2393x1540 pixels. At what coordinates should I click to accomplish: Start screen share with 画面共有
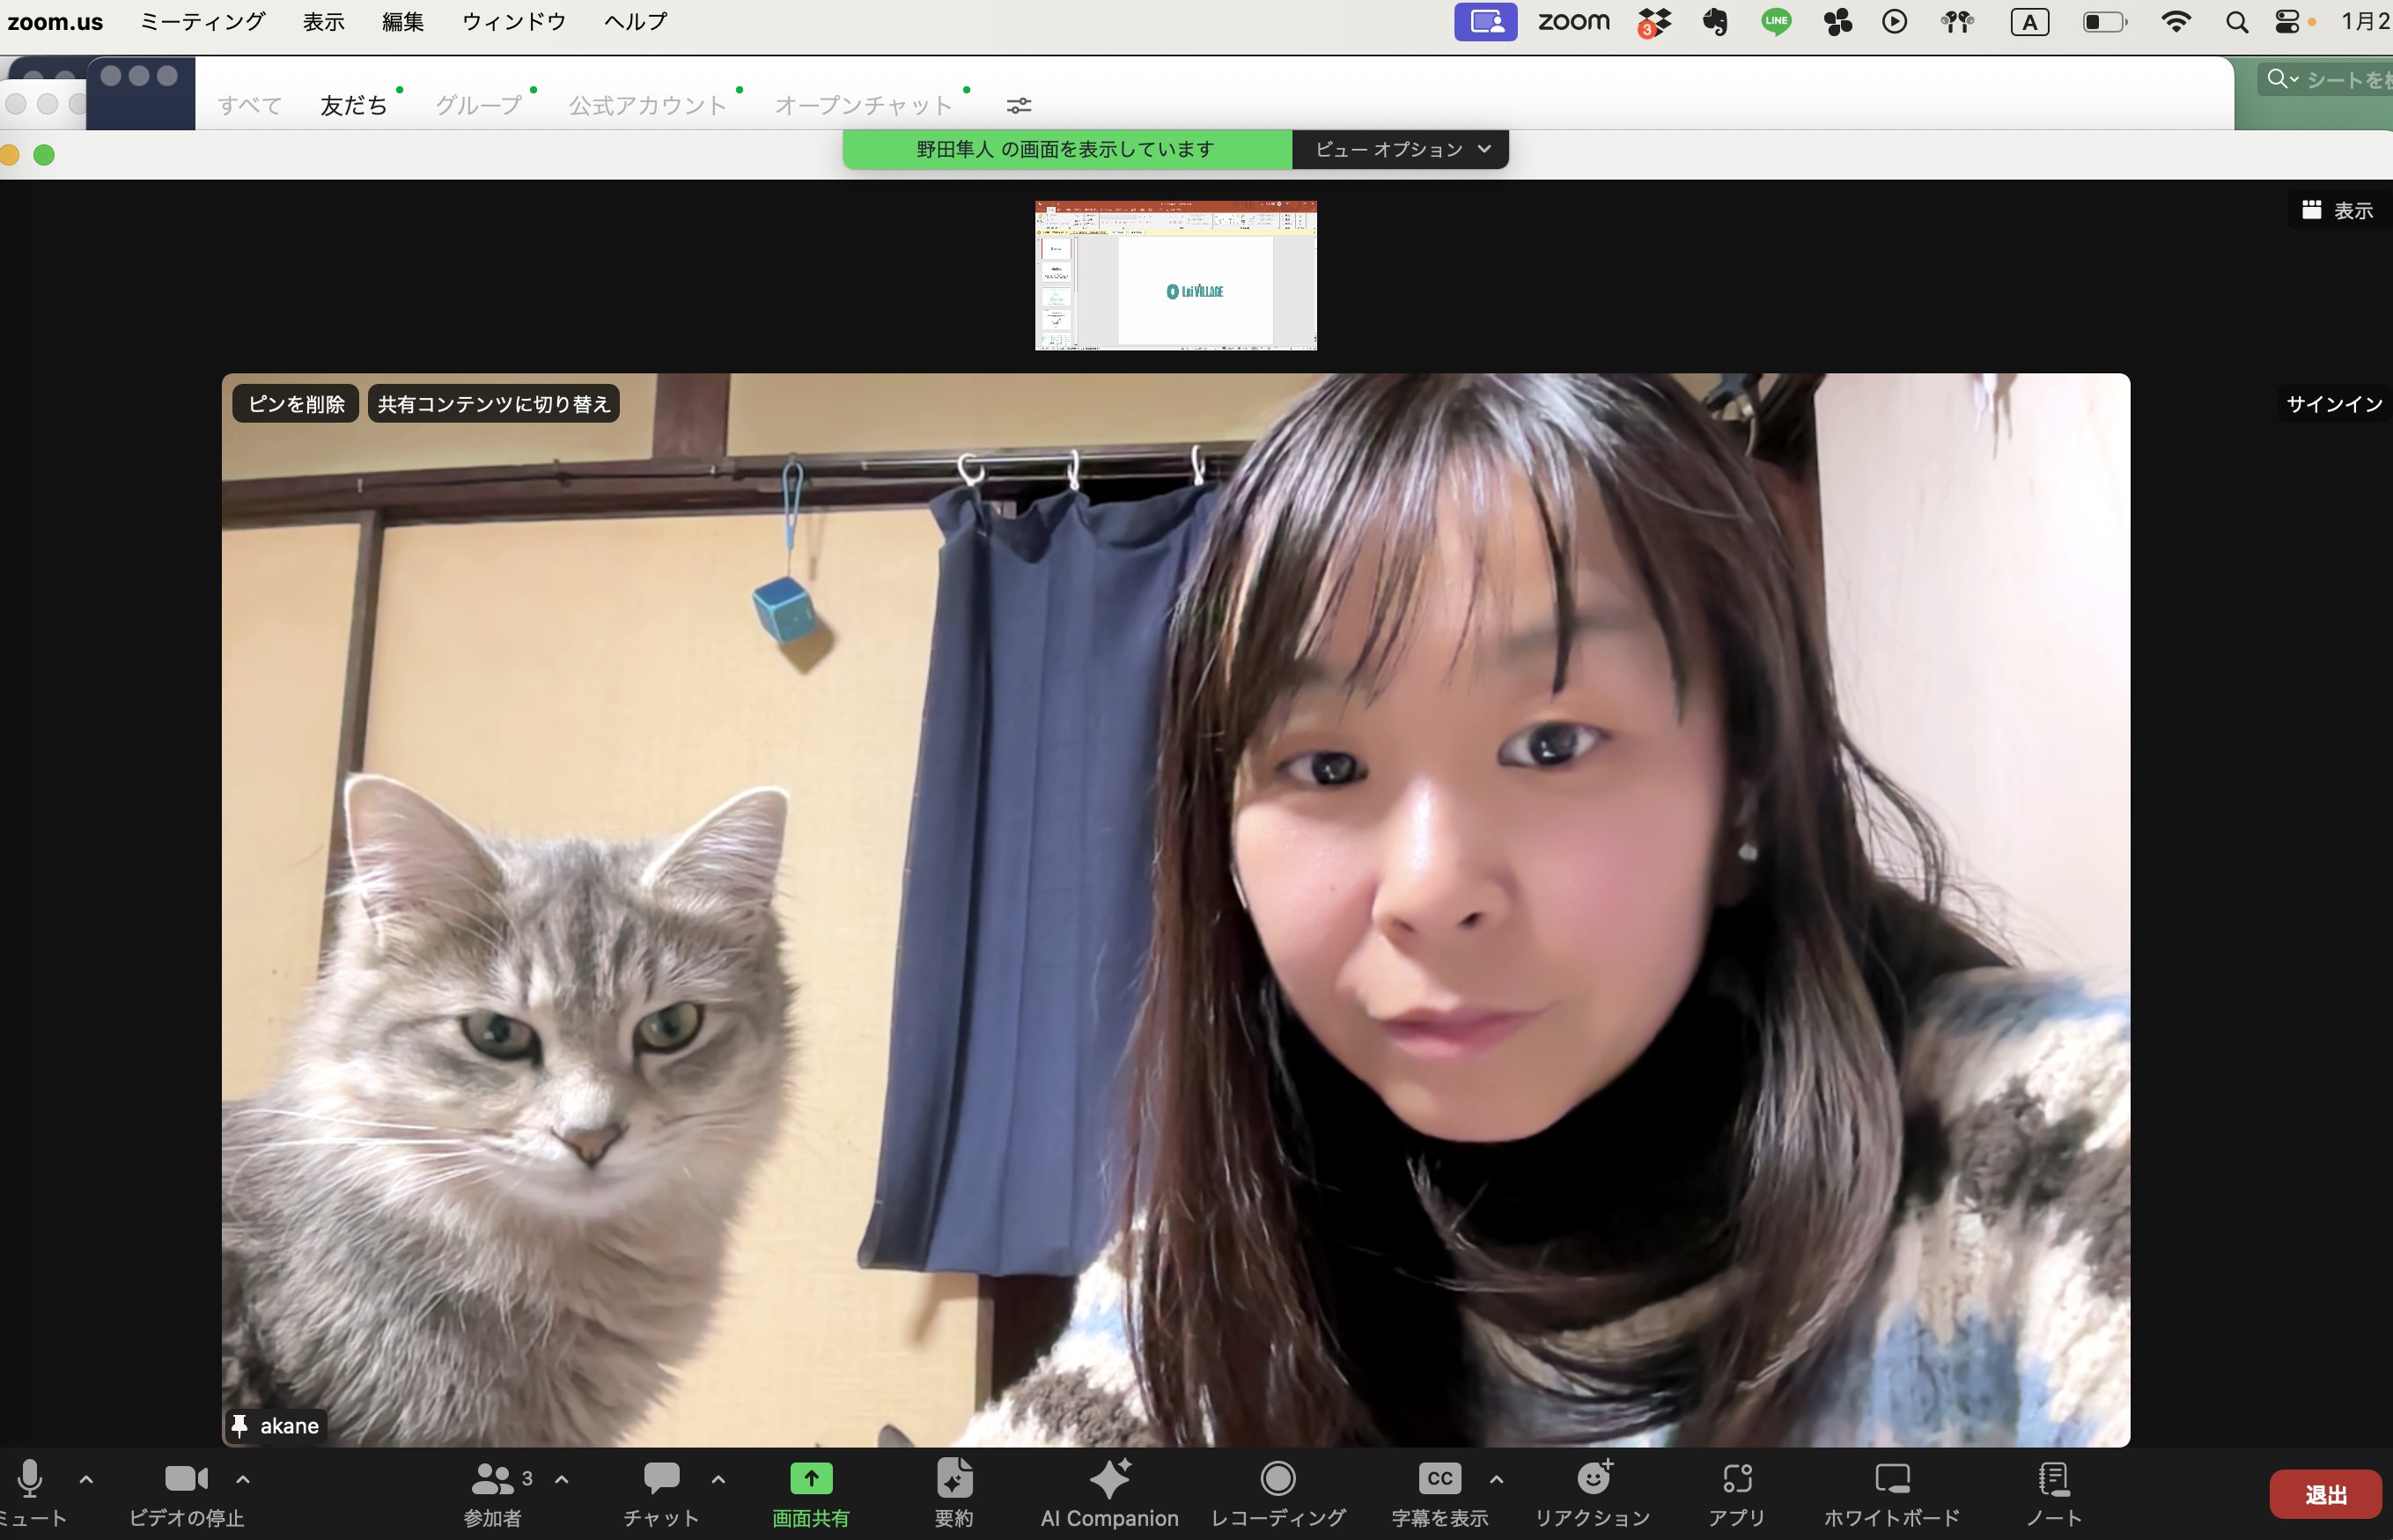tap(811, 1479)
